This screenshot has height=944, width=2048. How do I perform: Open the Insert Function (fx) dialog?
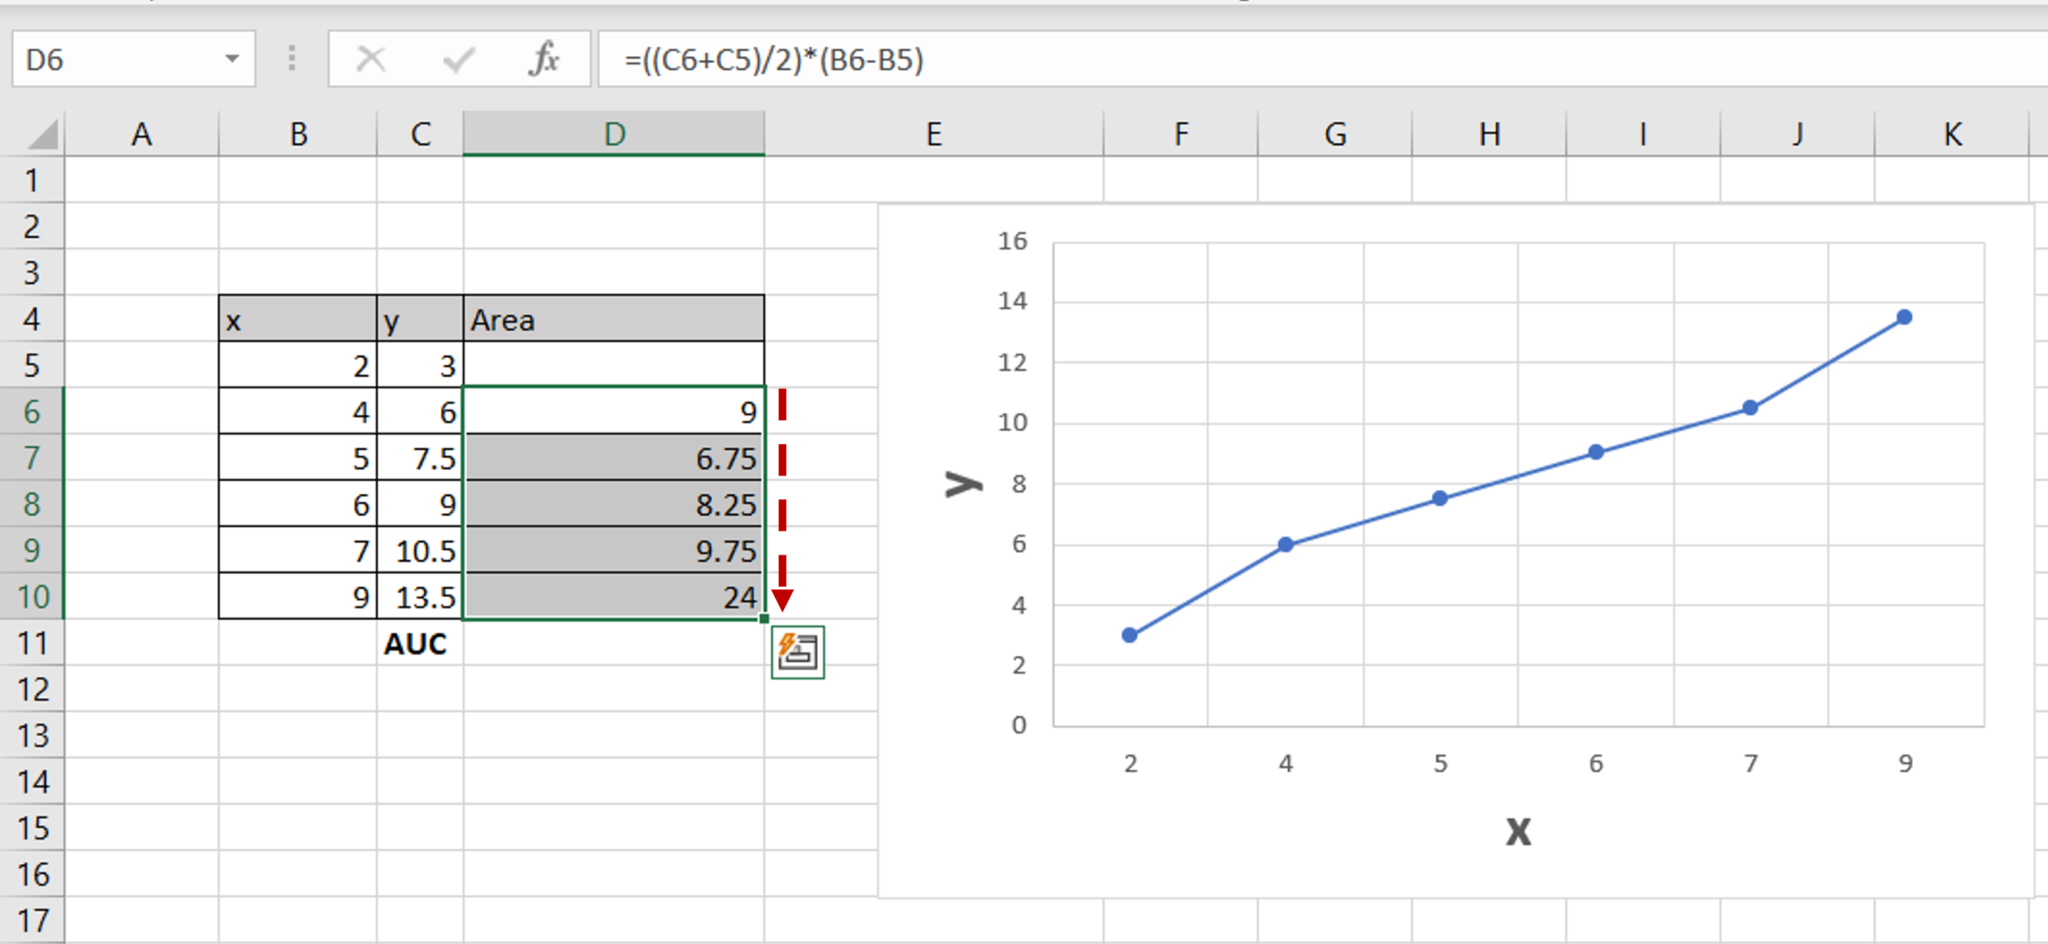pyautogui.click(x=542, y=59)
